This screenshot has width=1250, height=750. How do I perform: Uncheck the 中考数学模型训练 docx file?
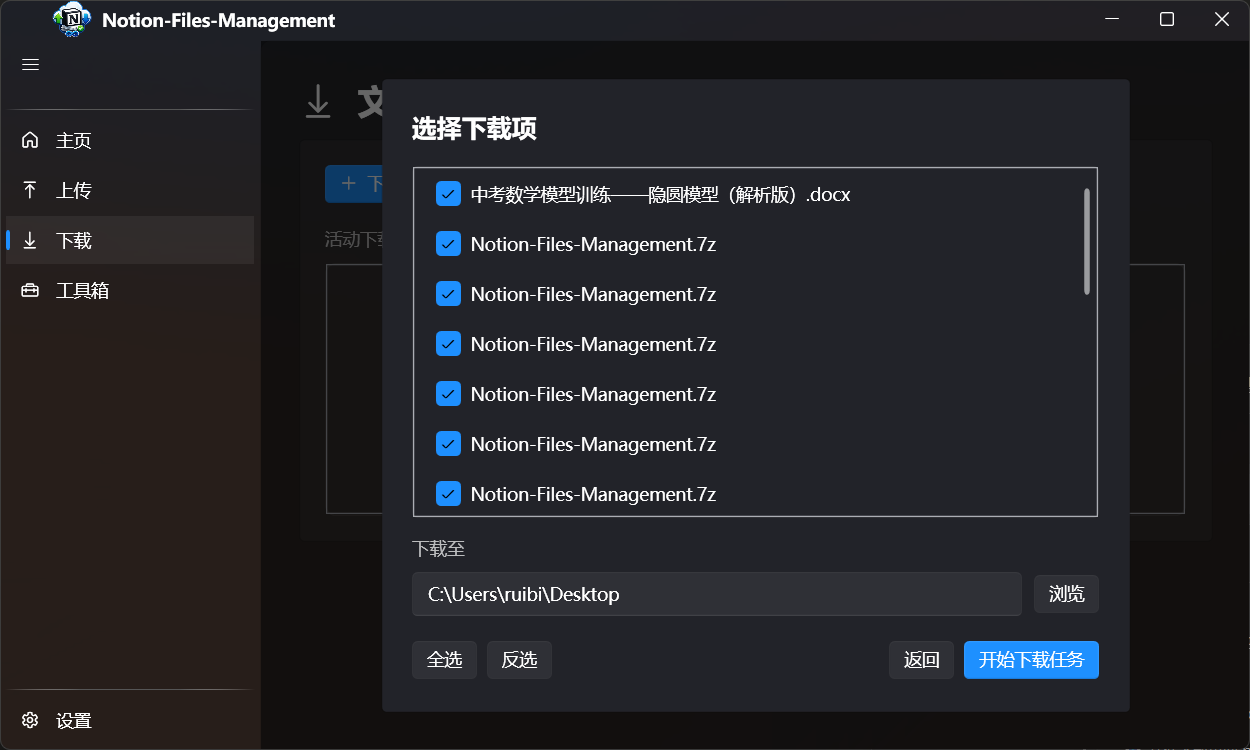(448, 193)
